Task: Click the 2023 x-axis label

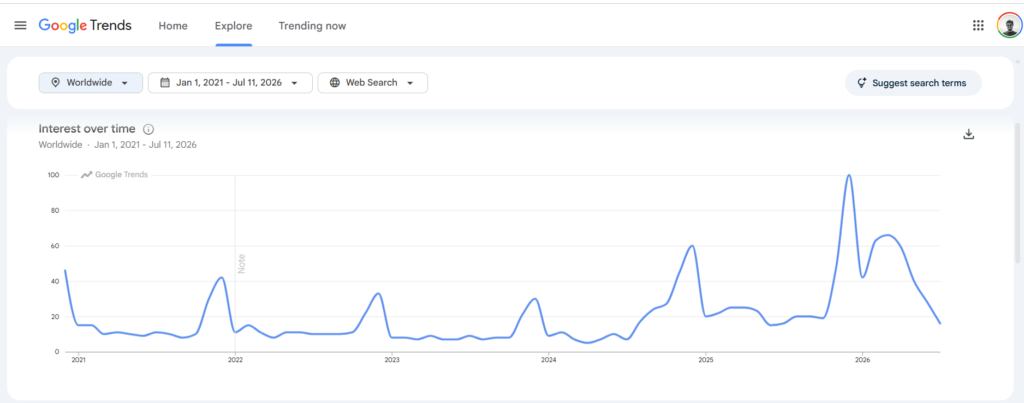Action: click(392, 360)
